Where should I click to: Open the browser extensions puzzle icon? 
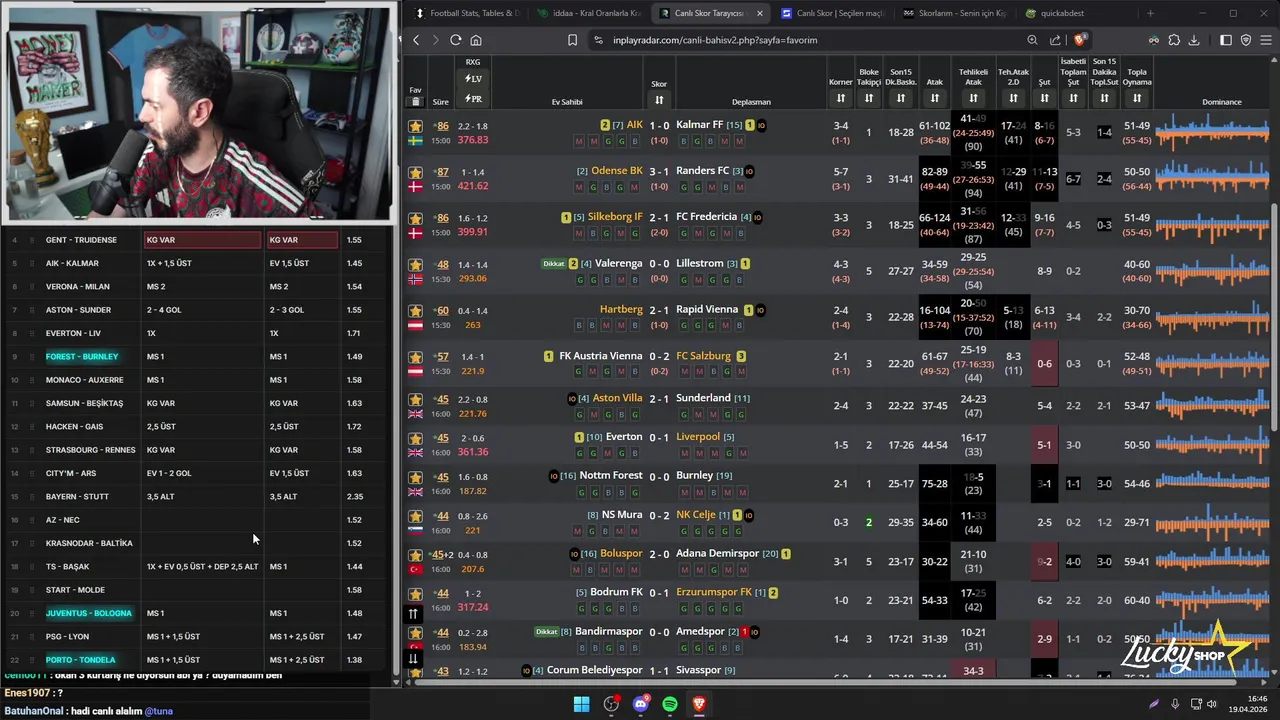pyautogui.click(x=1174, y=40)
